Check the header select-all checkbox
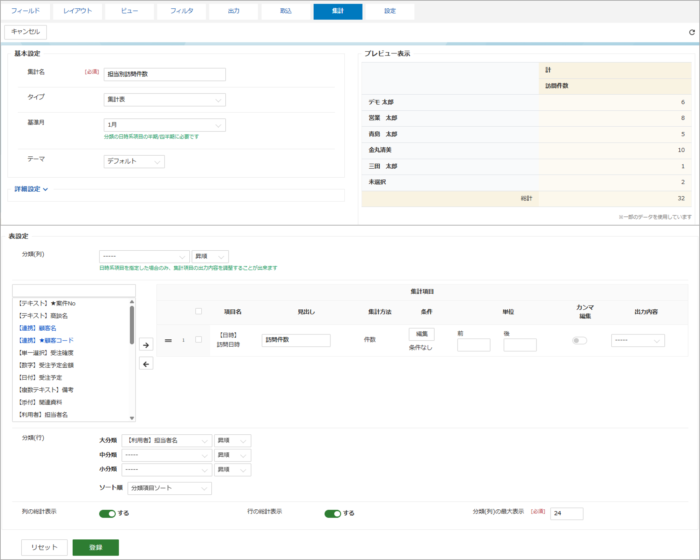 (199, 311)
